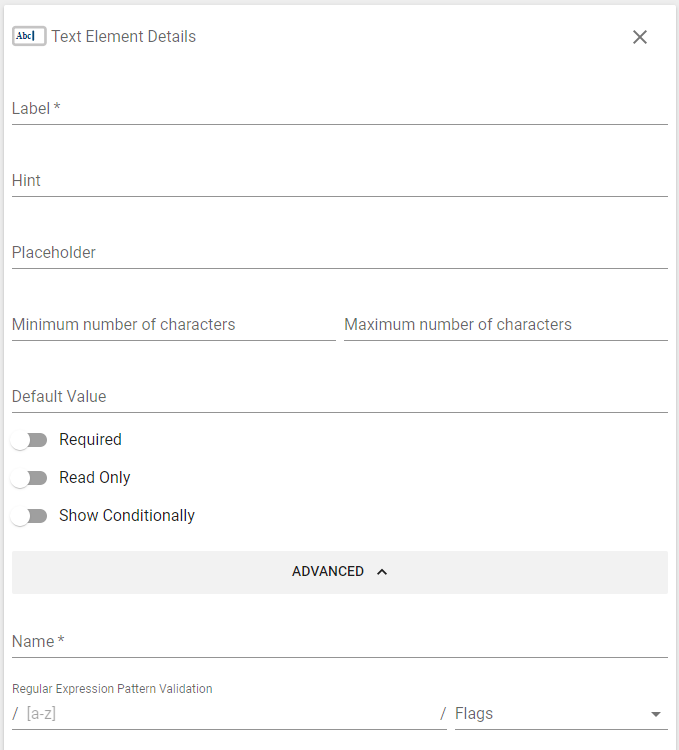Toggle the Required switch

pyautogui.click(x=29, y=440)
